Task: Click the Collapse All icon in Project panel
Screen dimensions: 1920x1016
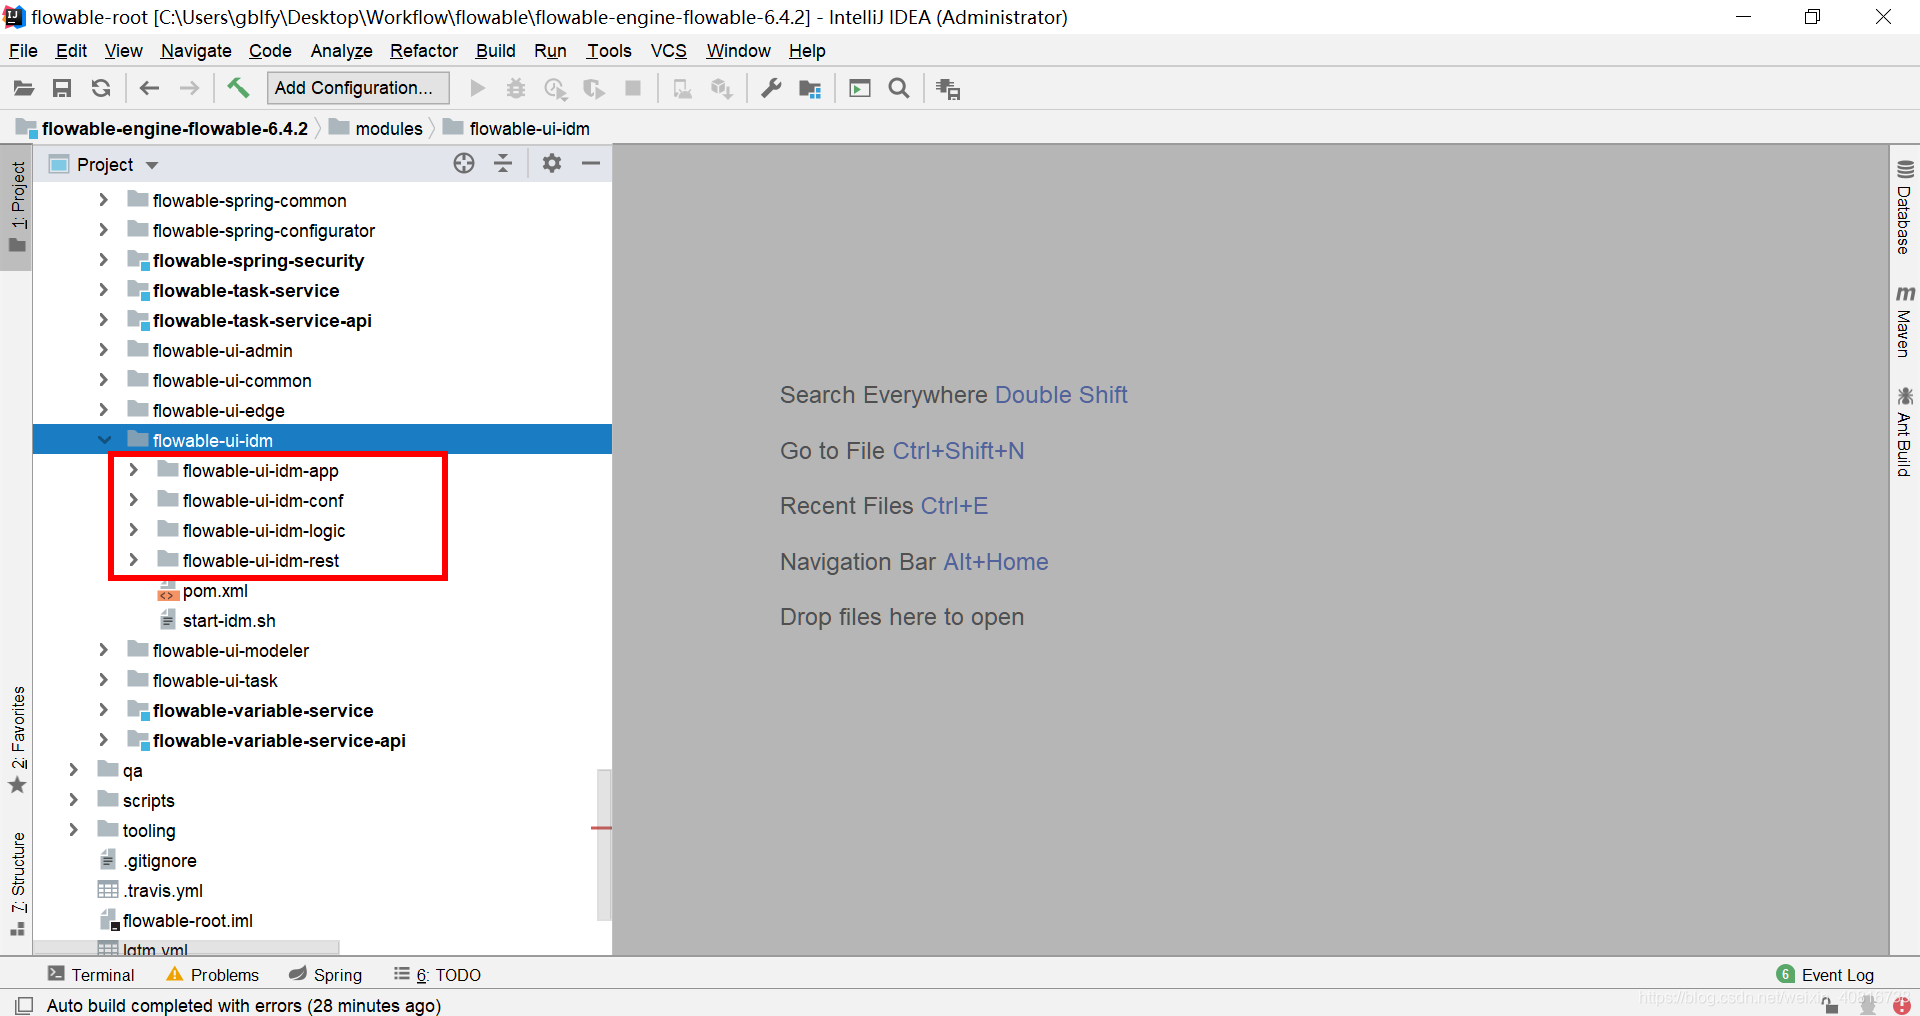Action: tap(503, 164)
